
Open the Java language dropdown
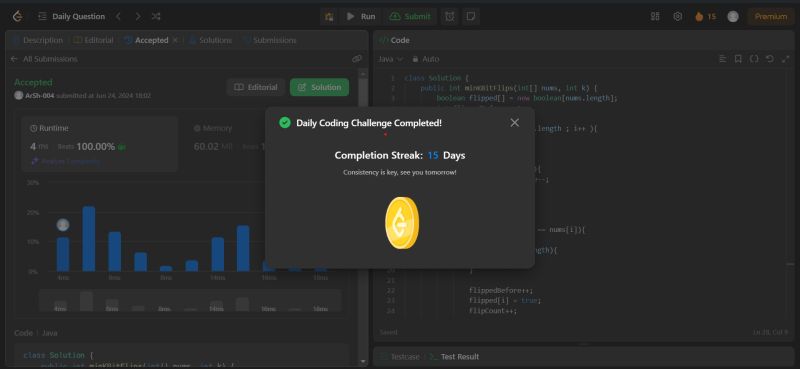(x=390, y=59)
